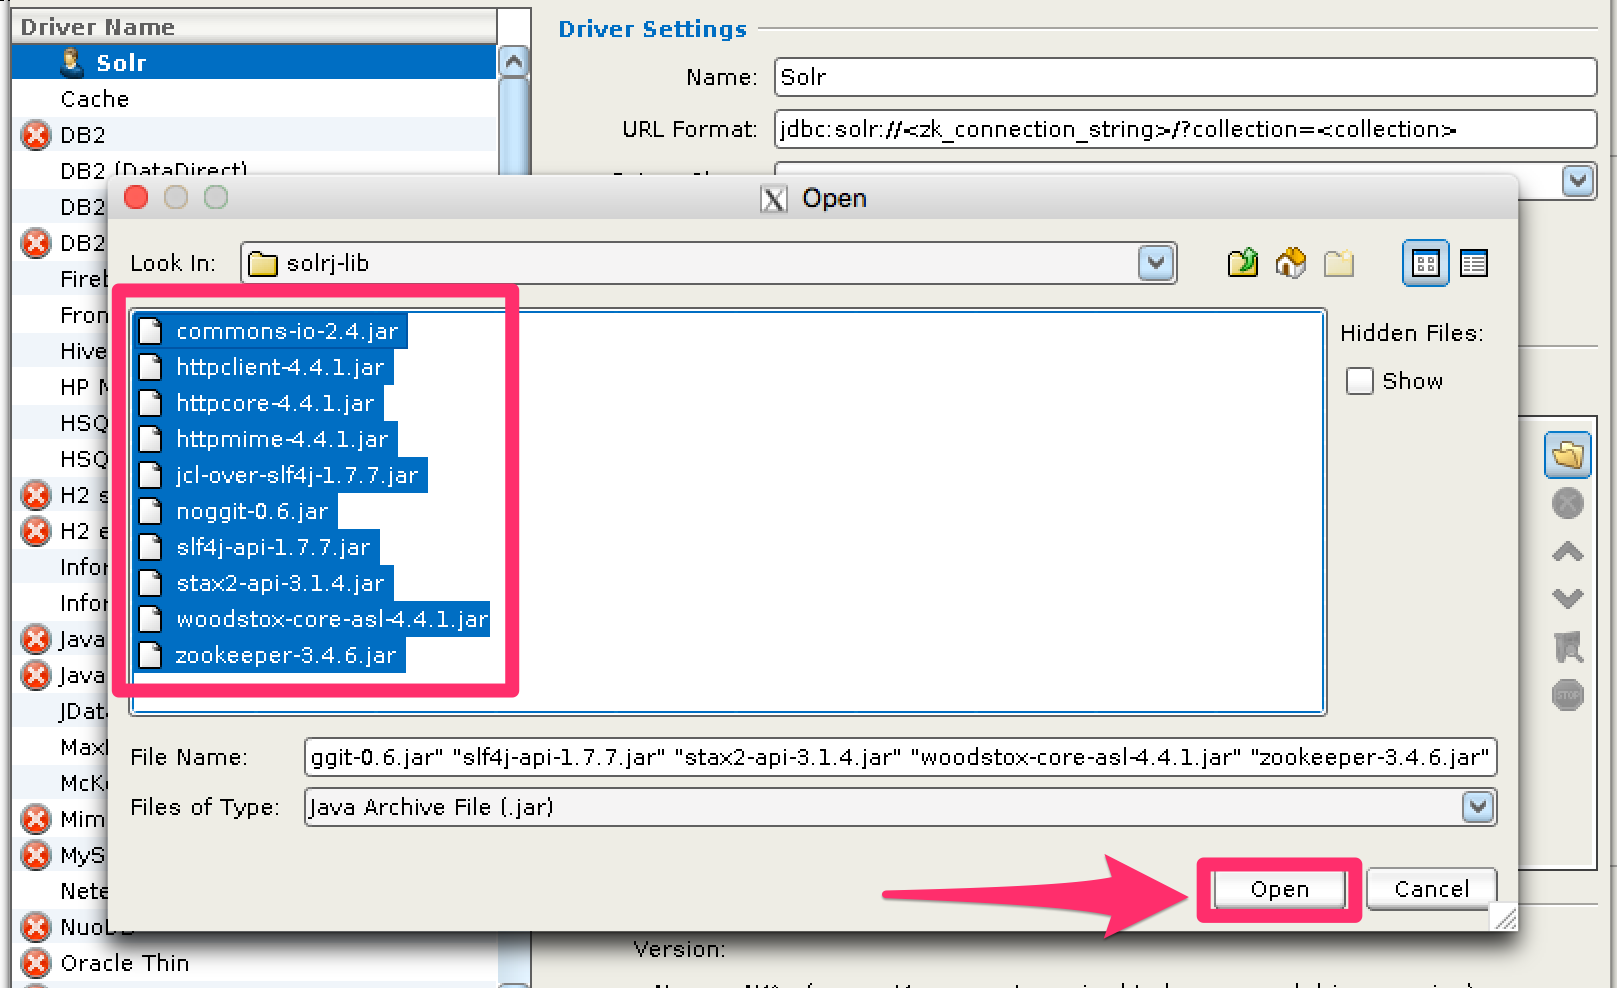Move entry down with arrow icon
Viewport: 1617px width, 988px height.
point(1567,598)
